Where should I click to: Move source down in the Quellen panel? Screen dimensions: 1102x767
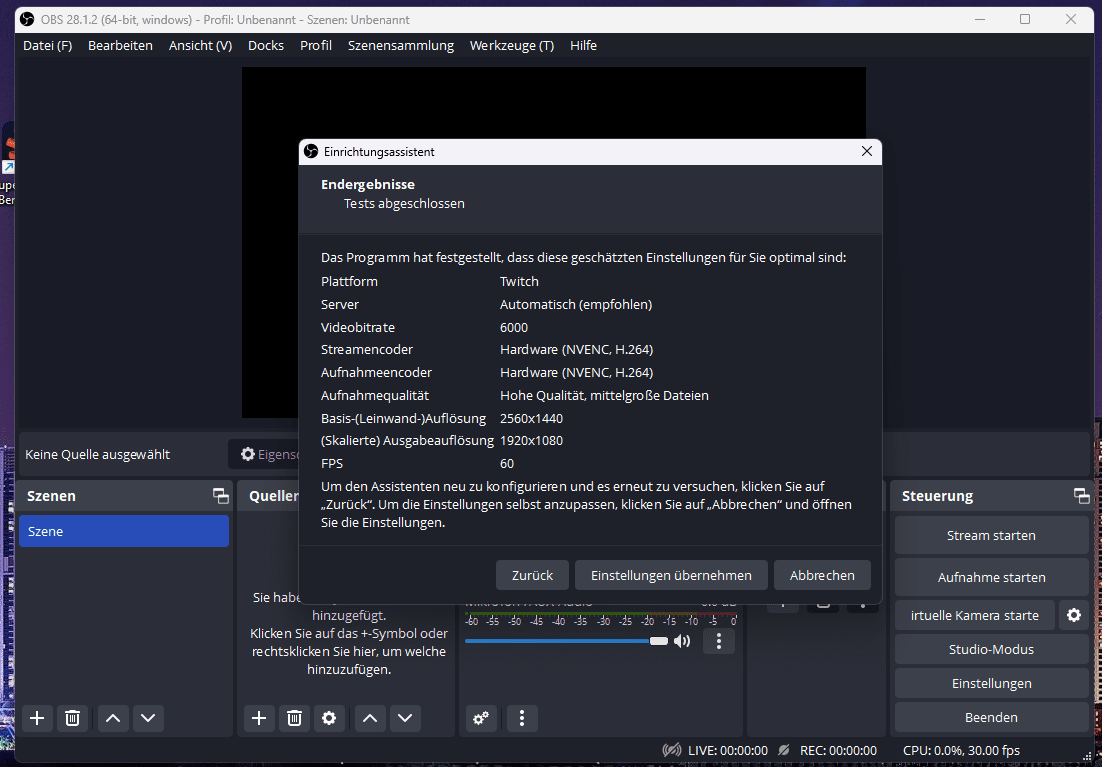coord(405,718)
